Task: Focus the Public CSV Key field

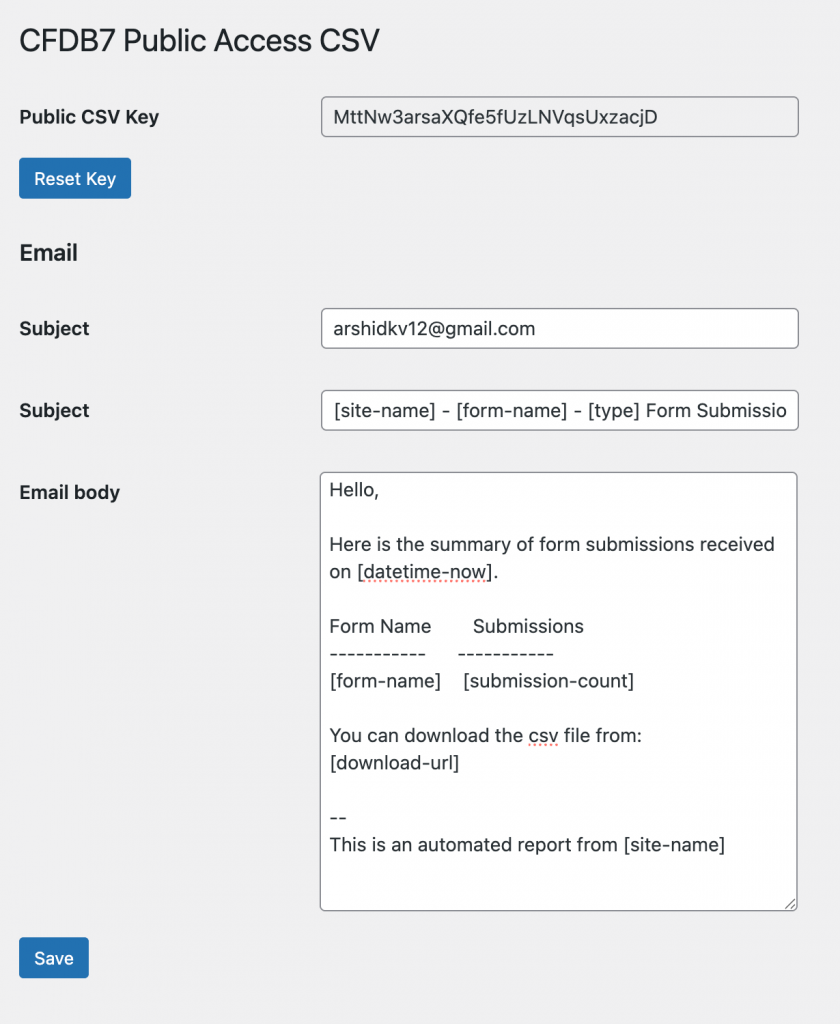Action: (x=559, y=117)
